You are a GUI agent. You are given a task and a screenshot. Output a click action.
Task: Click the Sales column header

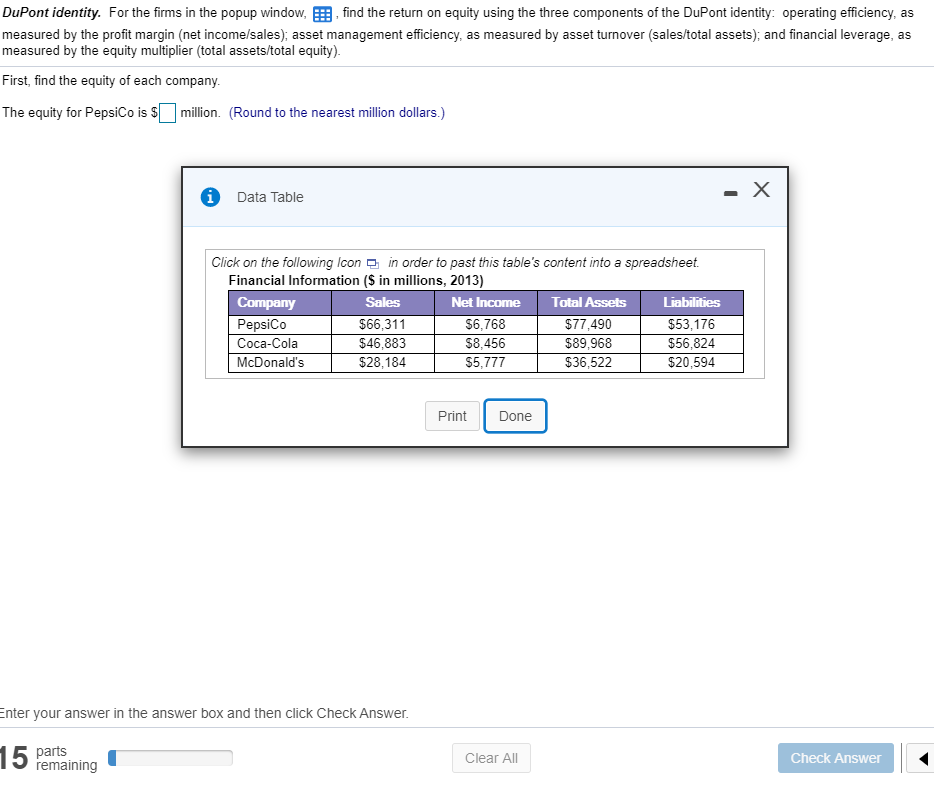point(383,303)
